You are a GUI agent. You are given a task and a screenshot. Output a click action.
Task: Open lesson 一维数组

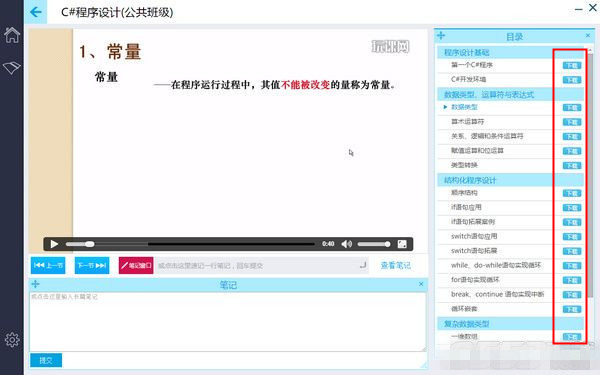(464, 337)
